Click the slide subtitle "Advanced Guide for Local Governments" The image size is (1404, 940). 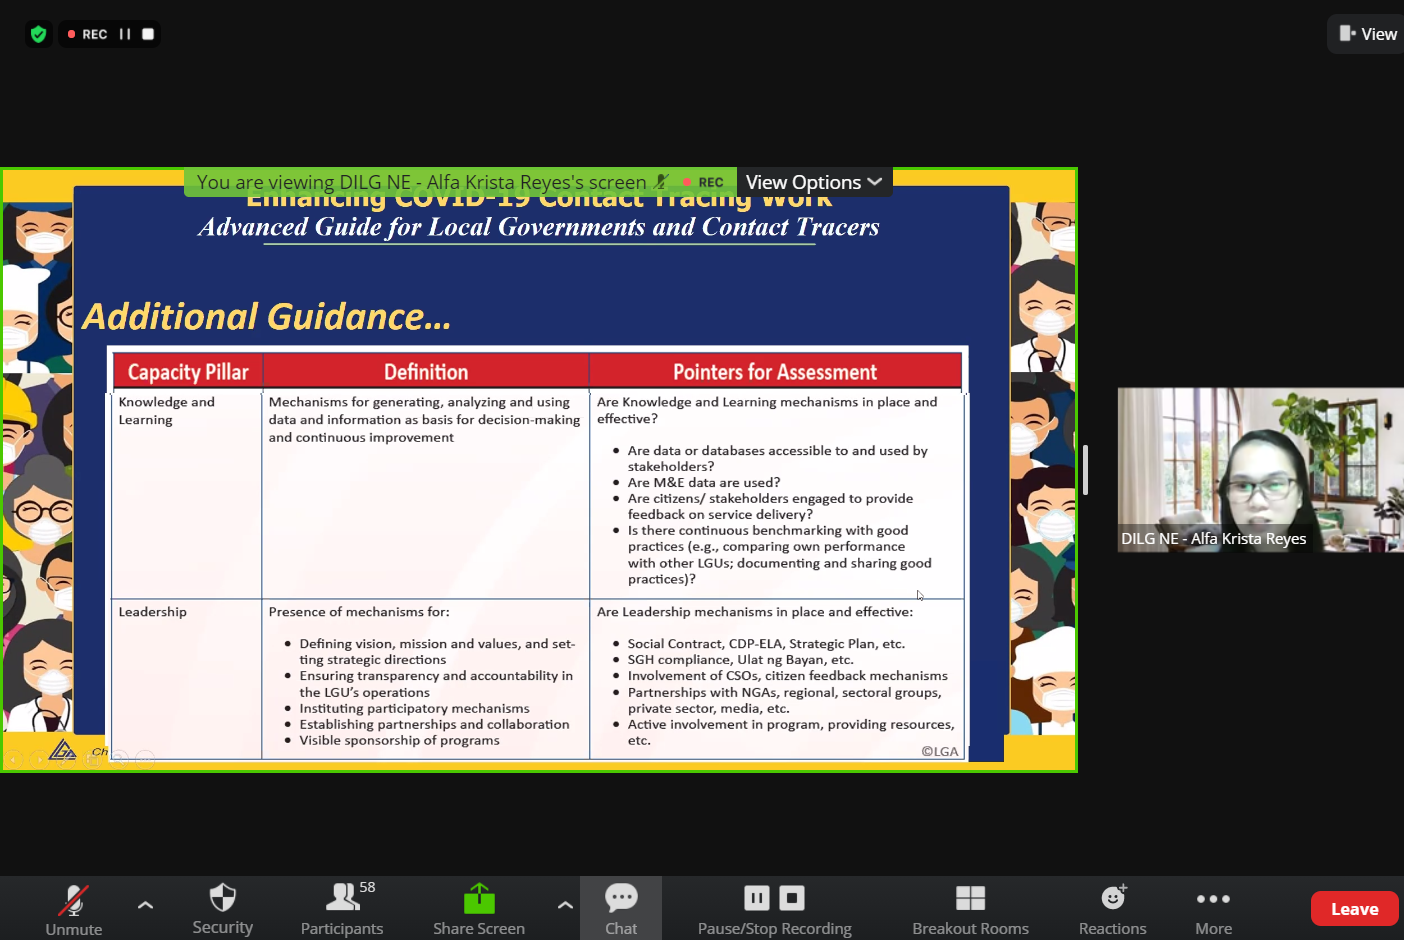539,227
